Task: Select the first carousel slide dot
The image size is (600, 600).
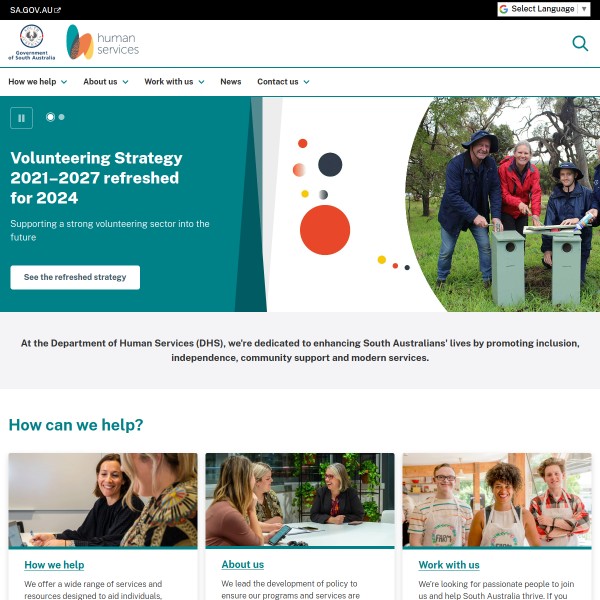Action: [x=50, y=117]
